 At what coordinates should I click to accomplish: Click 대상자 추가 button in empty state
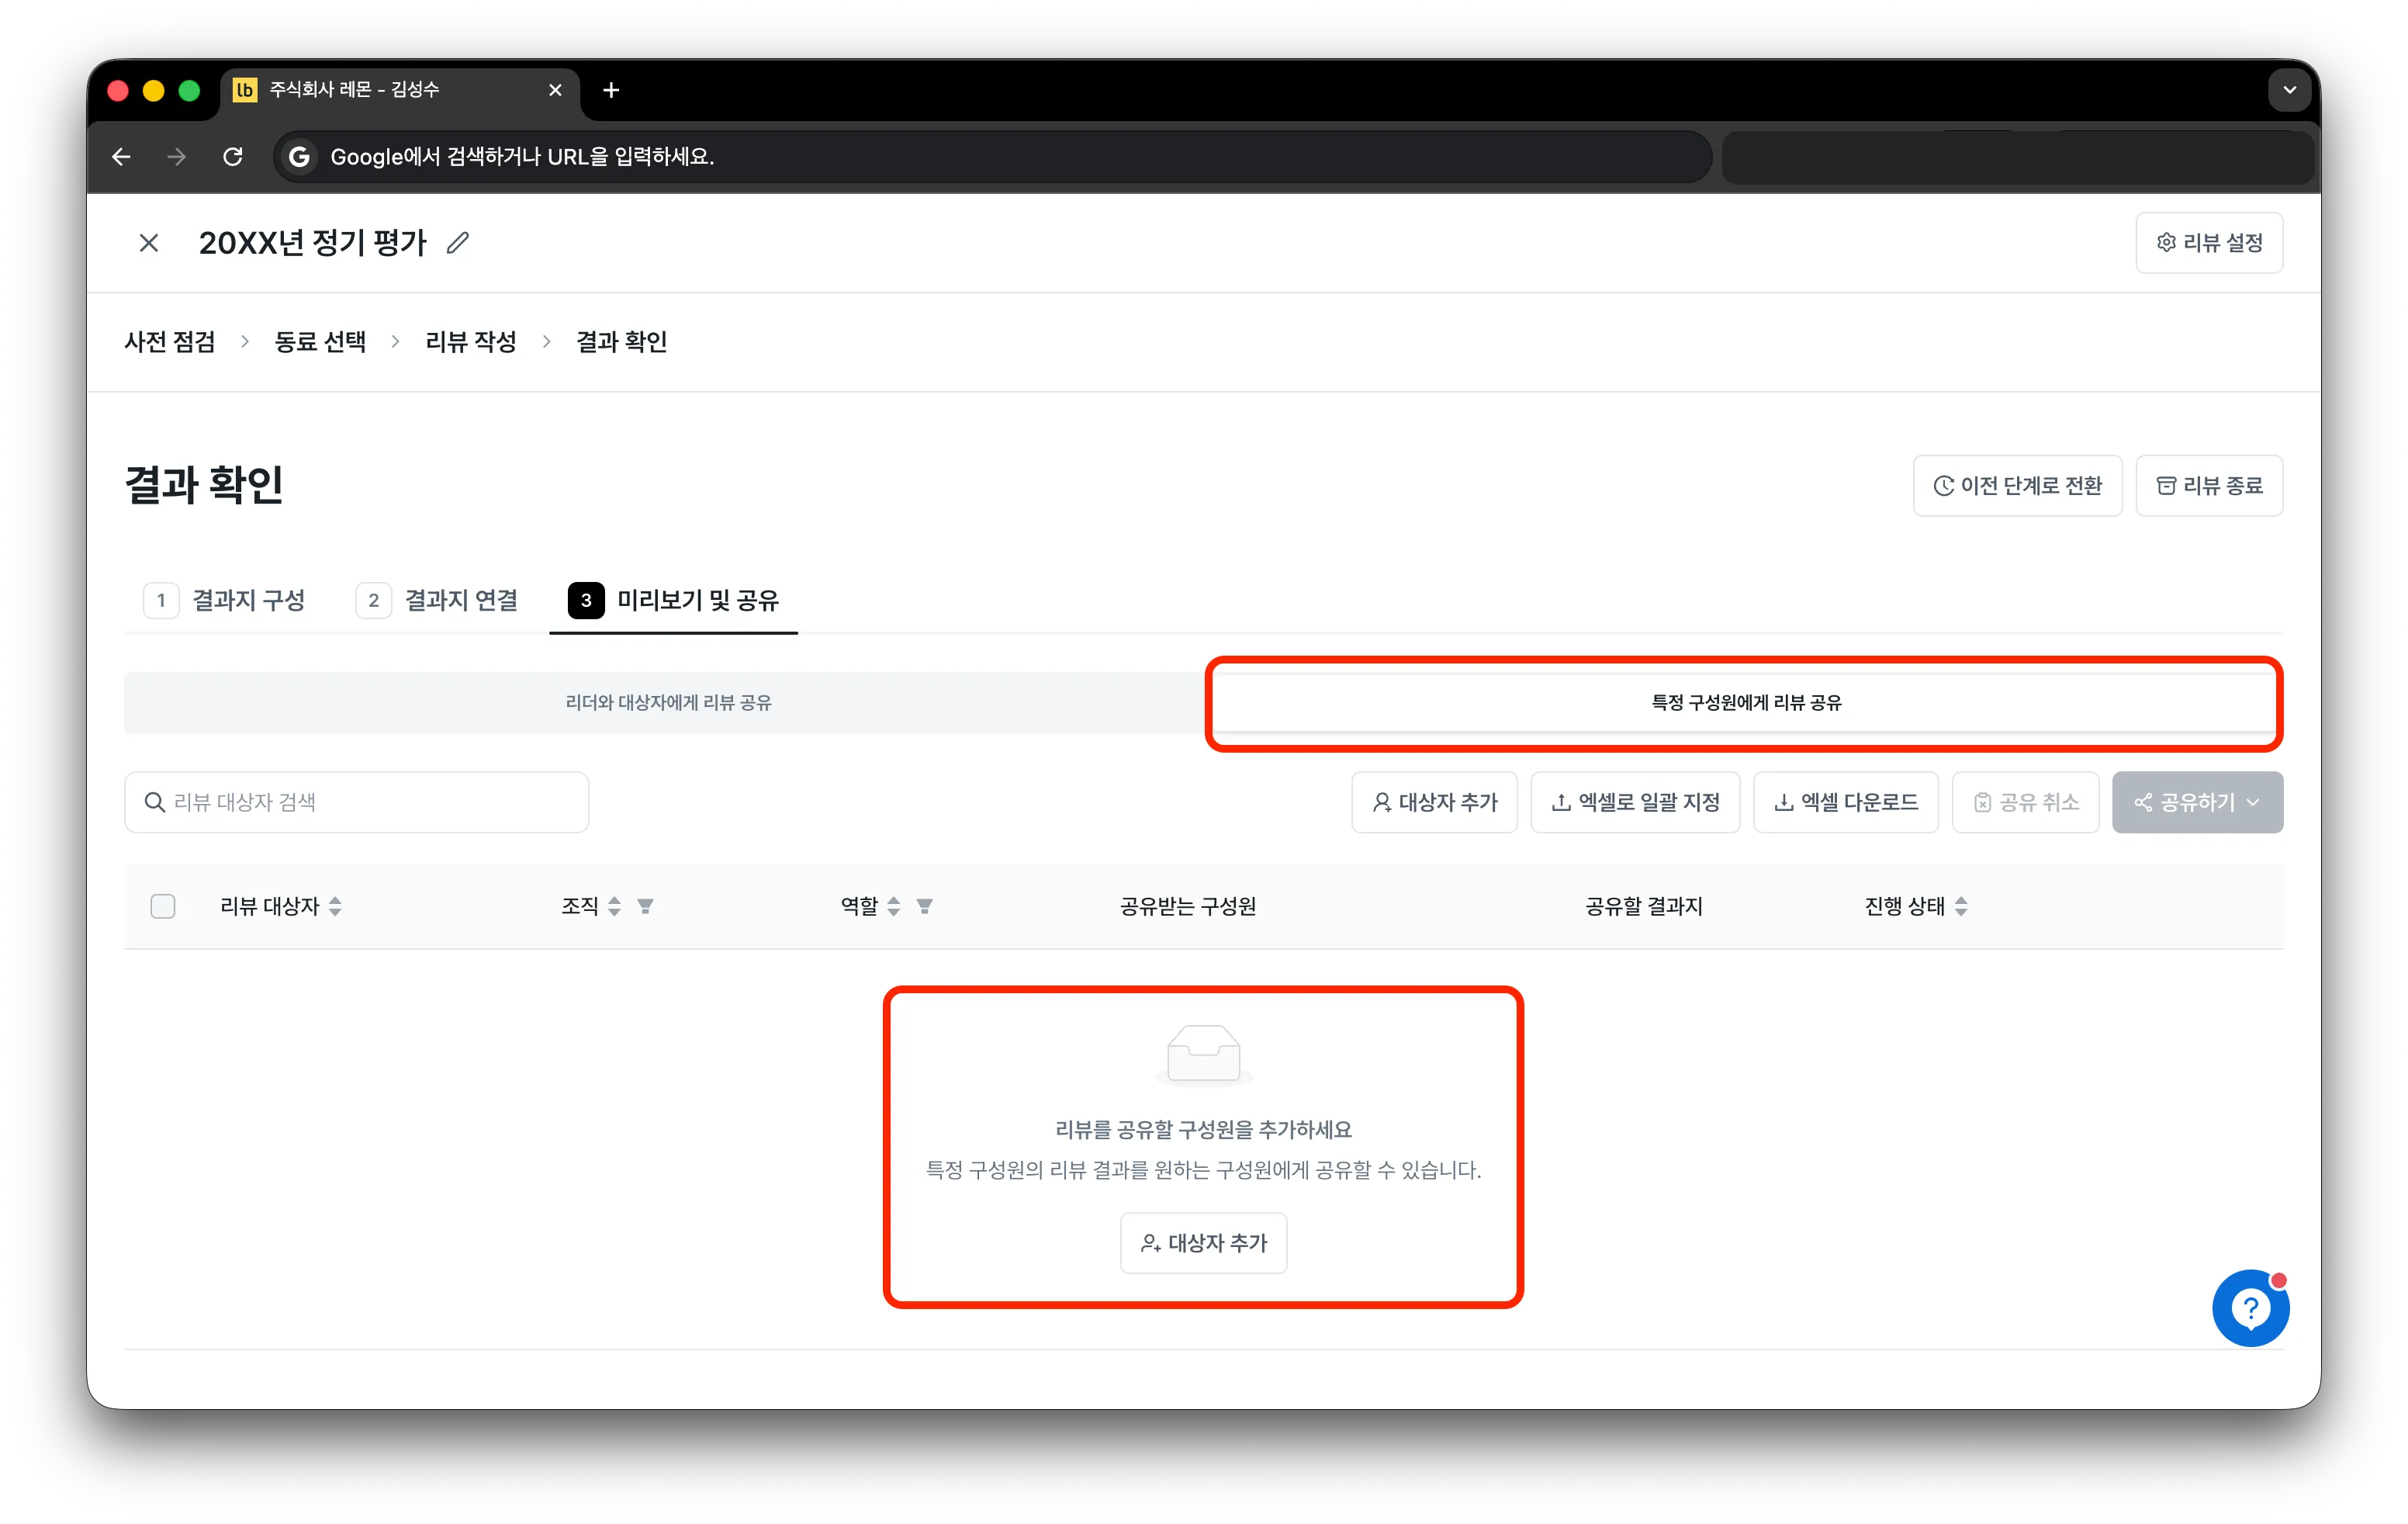pos(1203,1243)
